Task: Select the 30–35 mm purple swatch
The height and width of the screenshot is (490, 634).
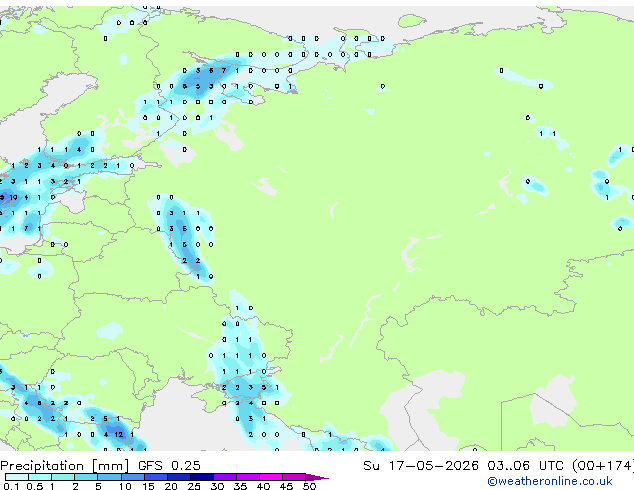Action: coord(224,477)
